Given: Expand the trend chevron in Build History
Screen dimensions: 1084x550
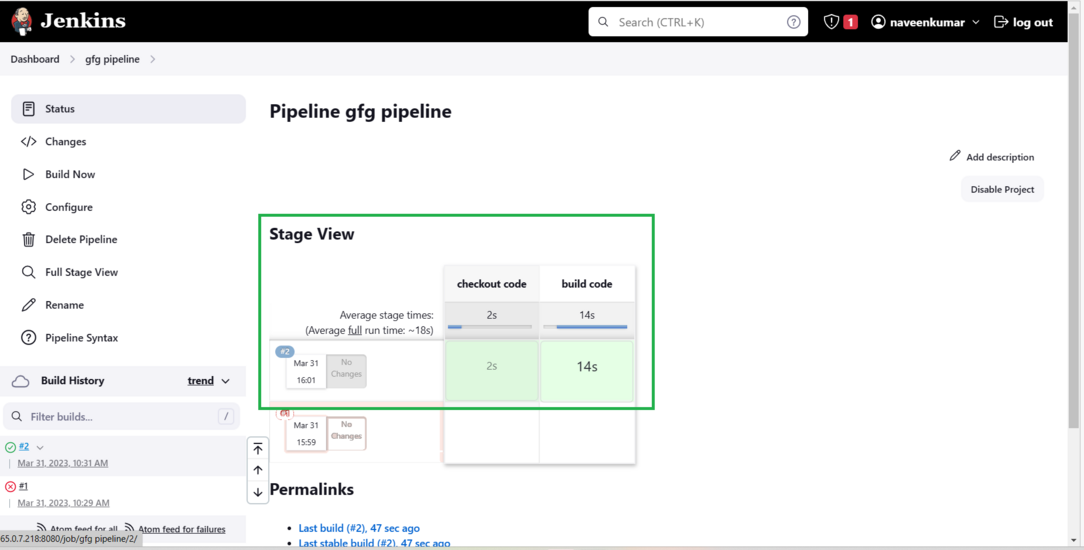Looking at the screenshot, I should click(x=226, y=381).
